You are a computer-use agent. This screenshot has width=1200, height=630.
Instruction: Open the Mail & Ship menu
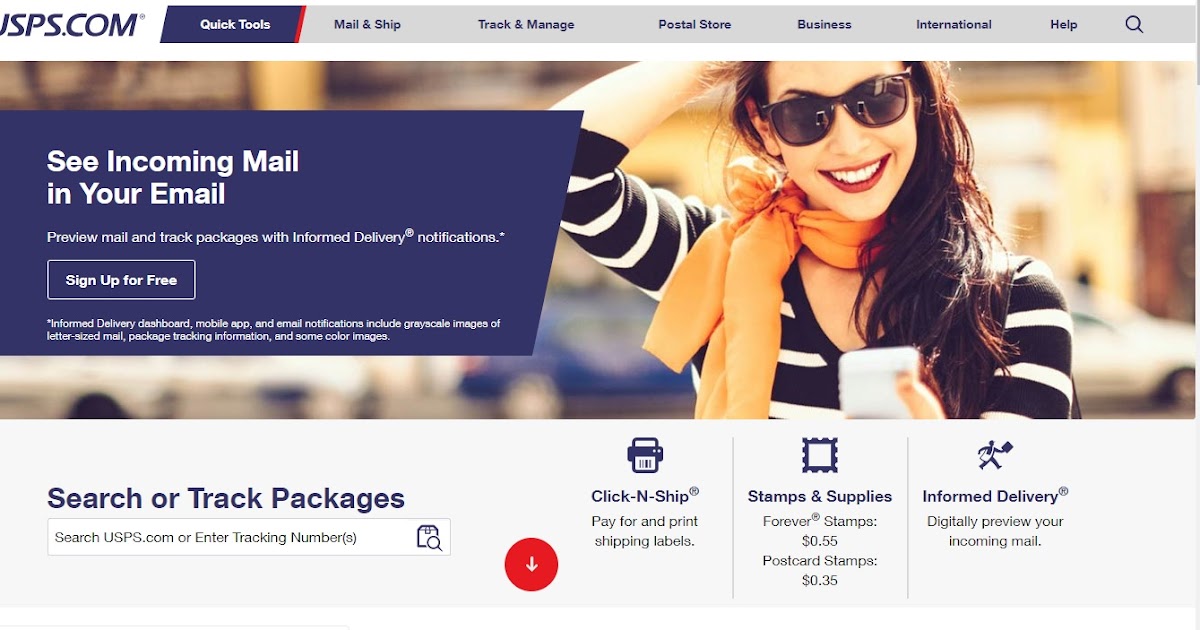coord(367,24)
